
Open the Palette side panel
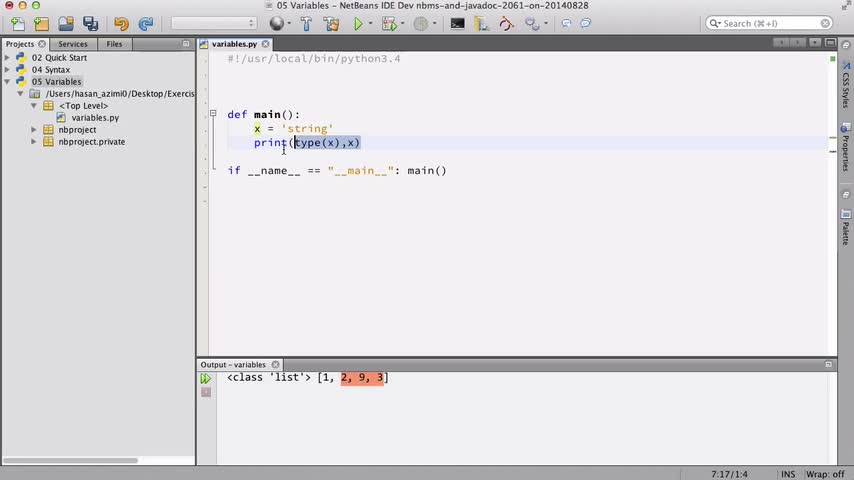point(845,226)
